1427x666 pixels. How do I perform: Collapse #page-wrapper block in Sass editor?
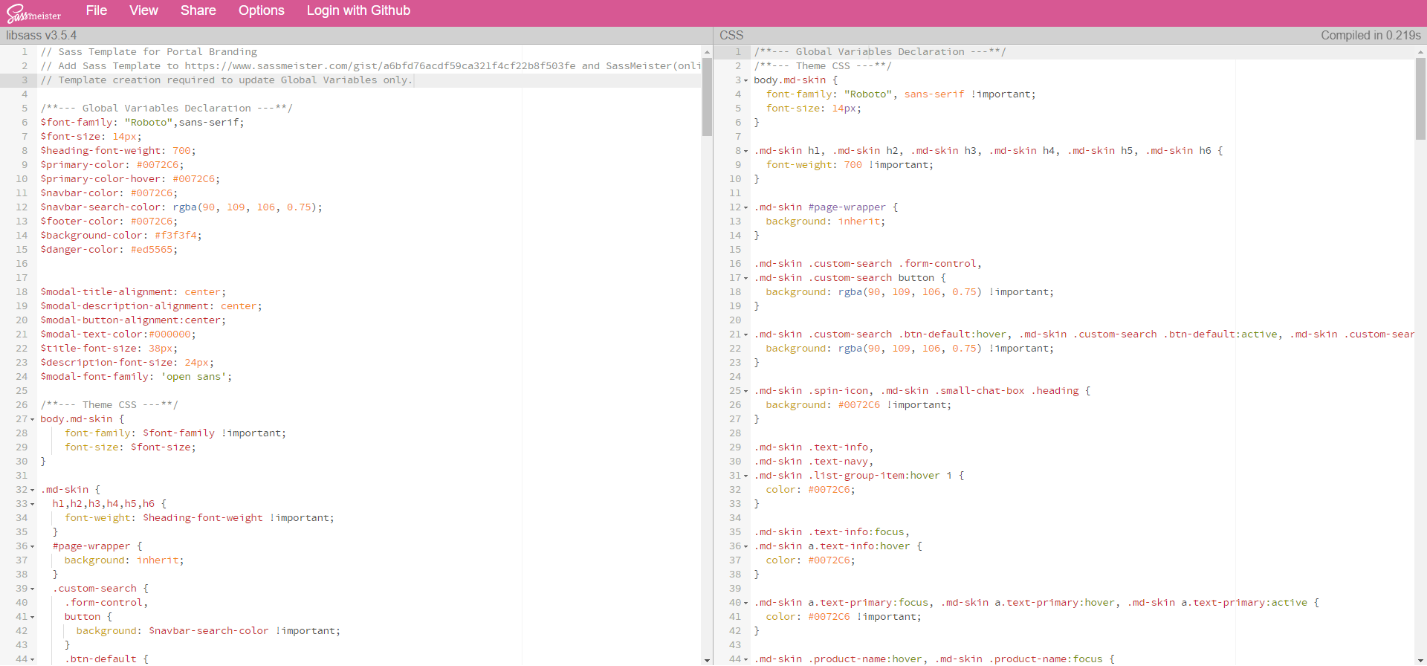33,546
